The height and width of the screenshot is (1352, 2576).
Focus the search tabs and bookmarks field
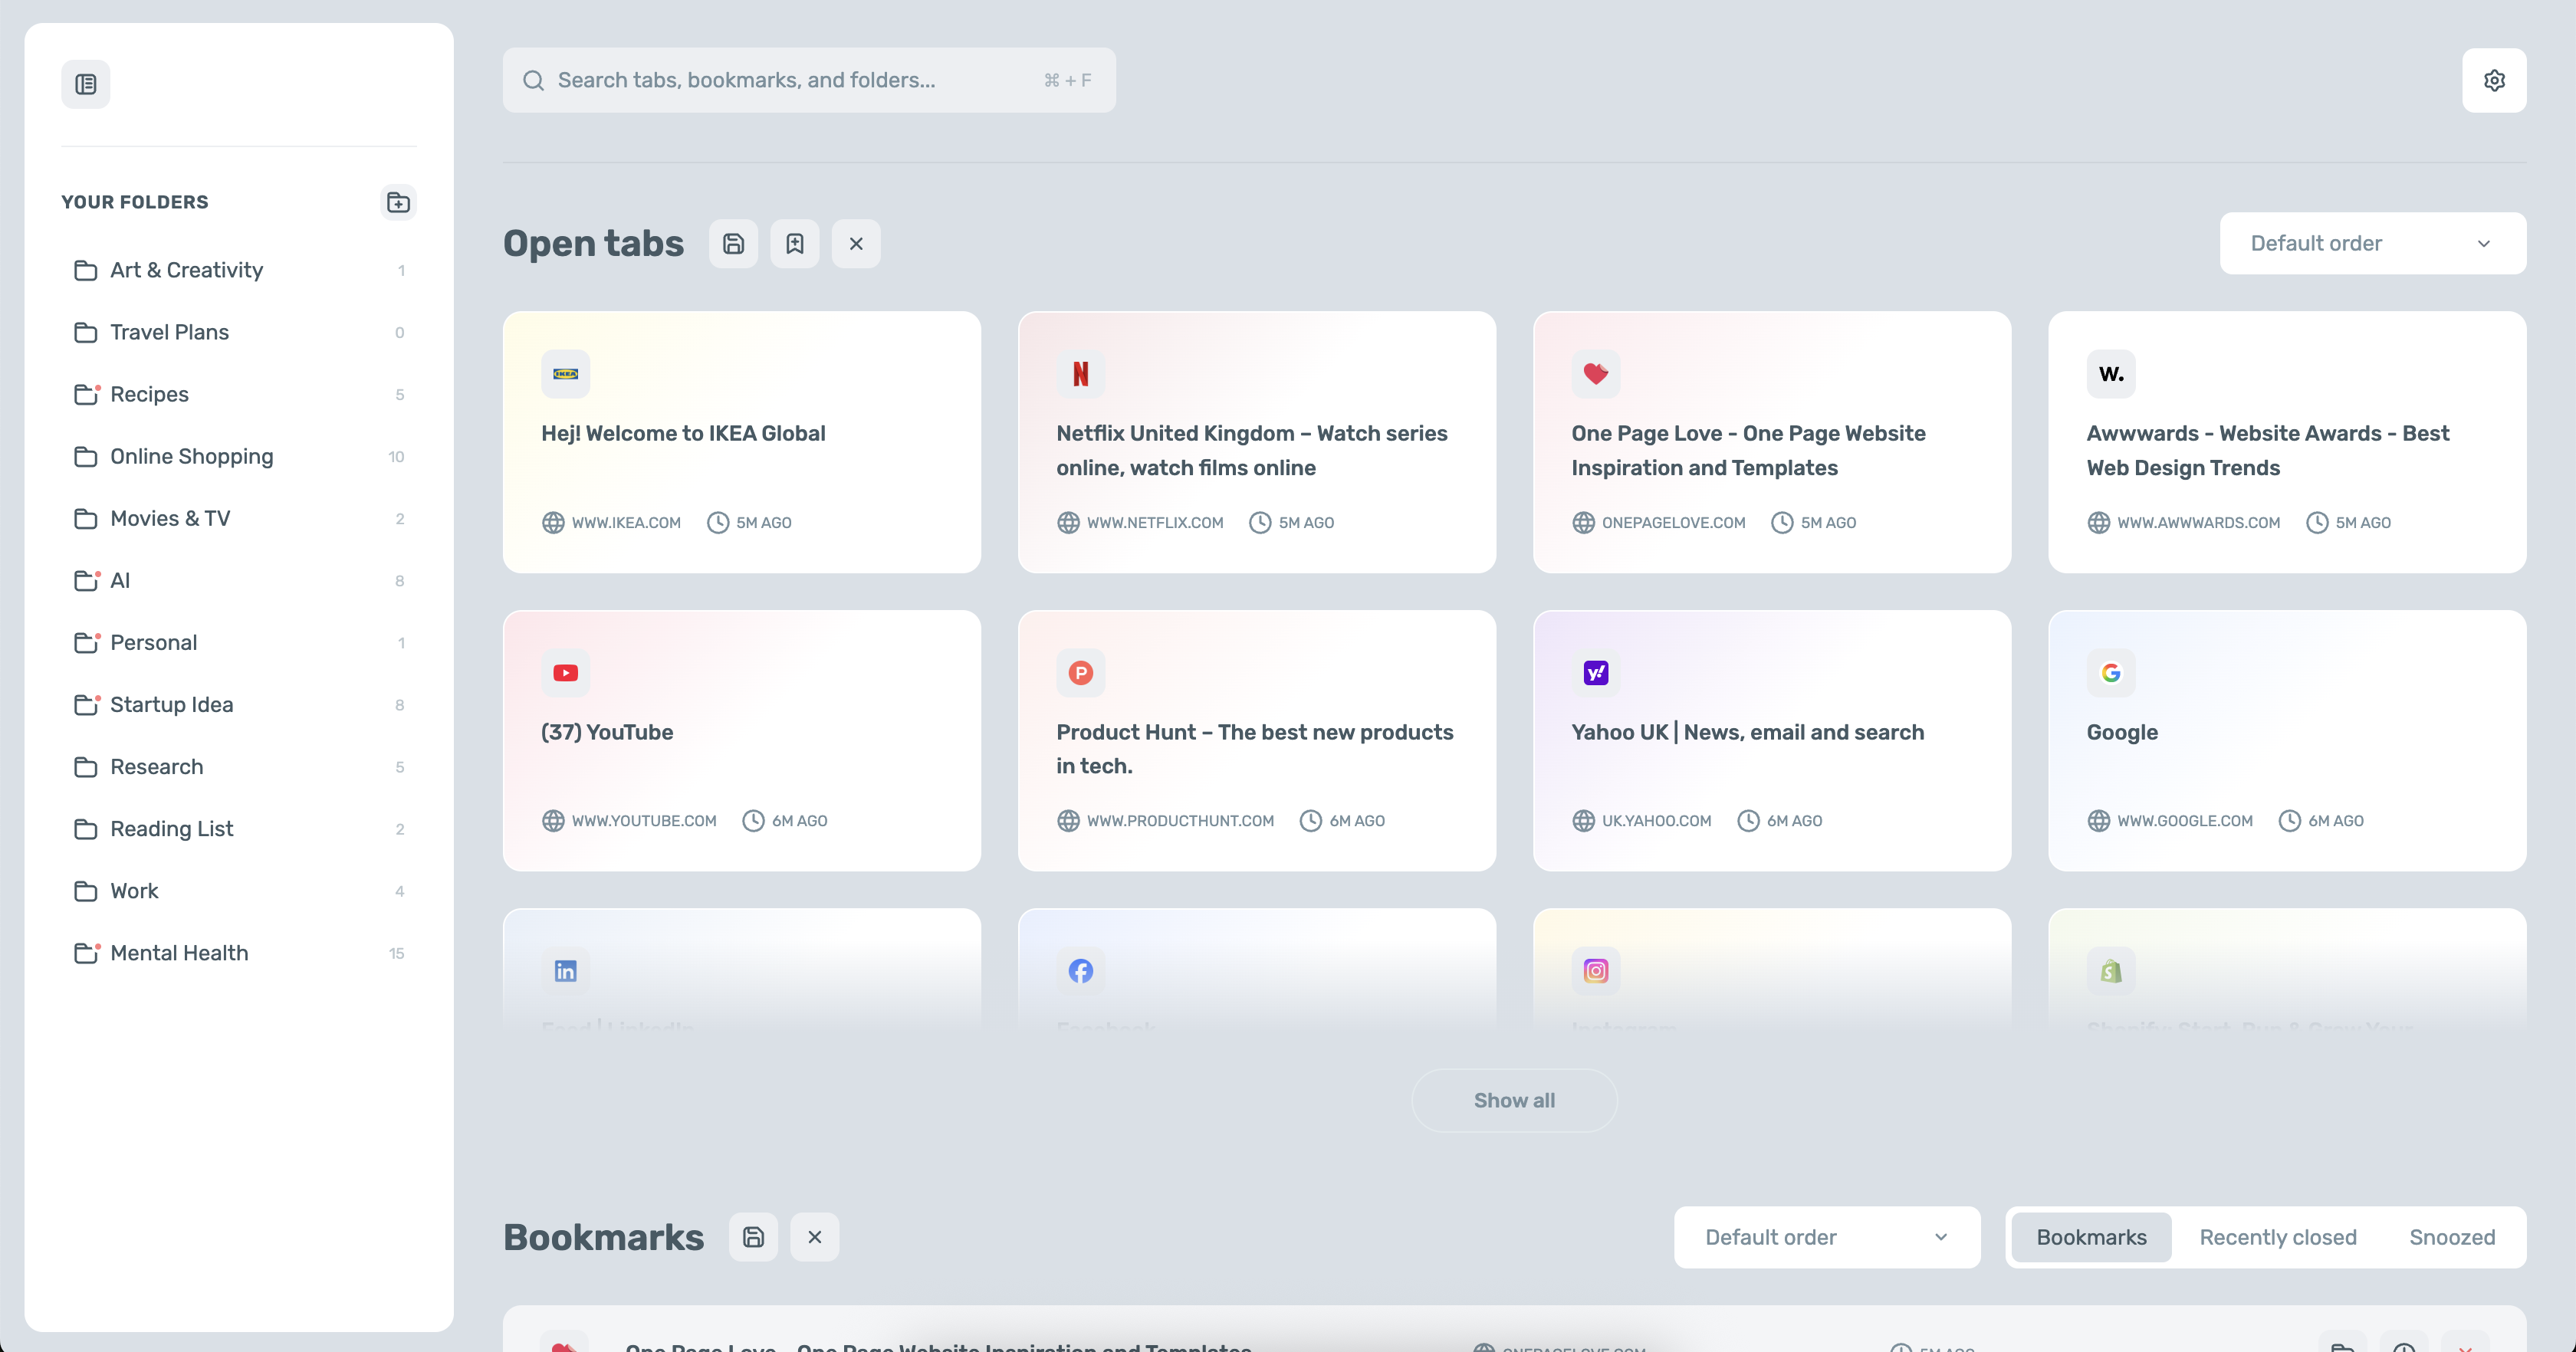(x=809, y=80)
